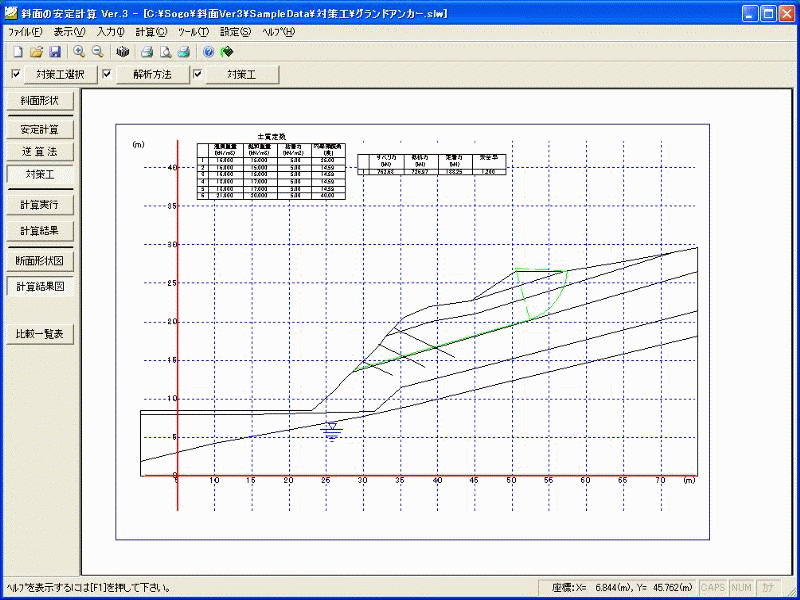Toggle the checkbox beside 対策工選択

(x=15, y=74)
